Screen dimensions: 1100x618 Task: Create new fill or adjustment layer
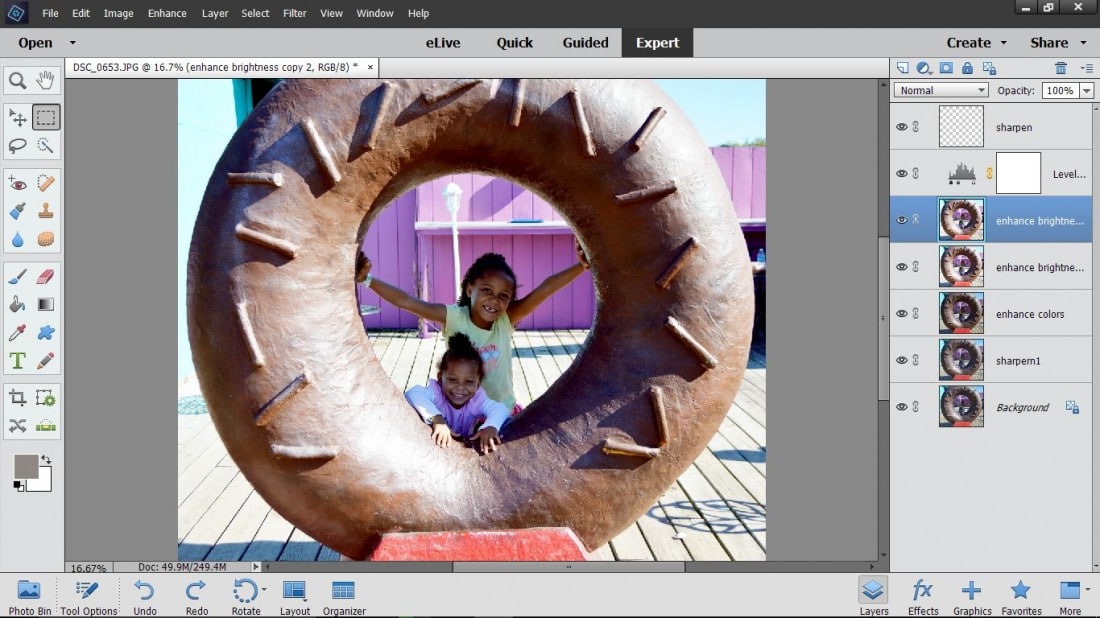[x=924, y=68]
